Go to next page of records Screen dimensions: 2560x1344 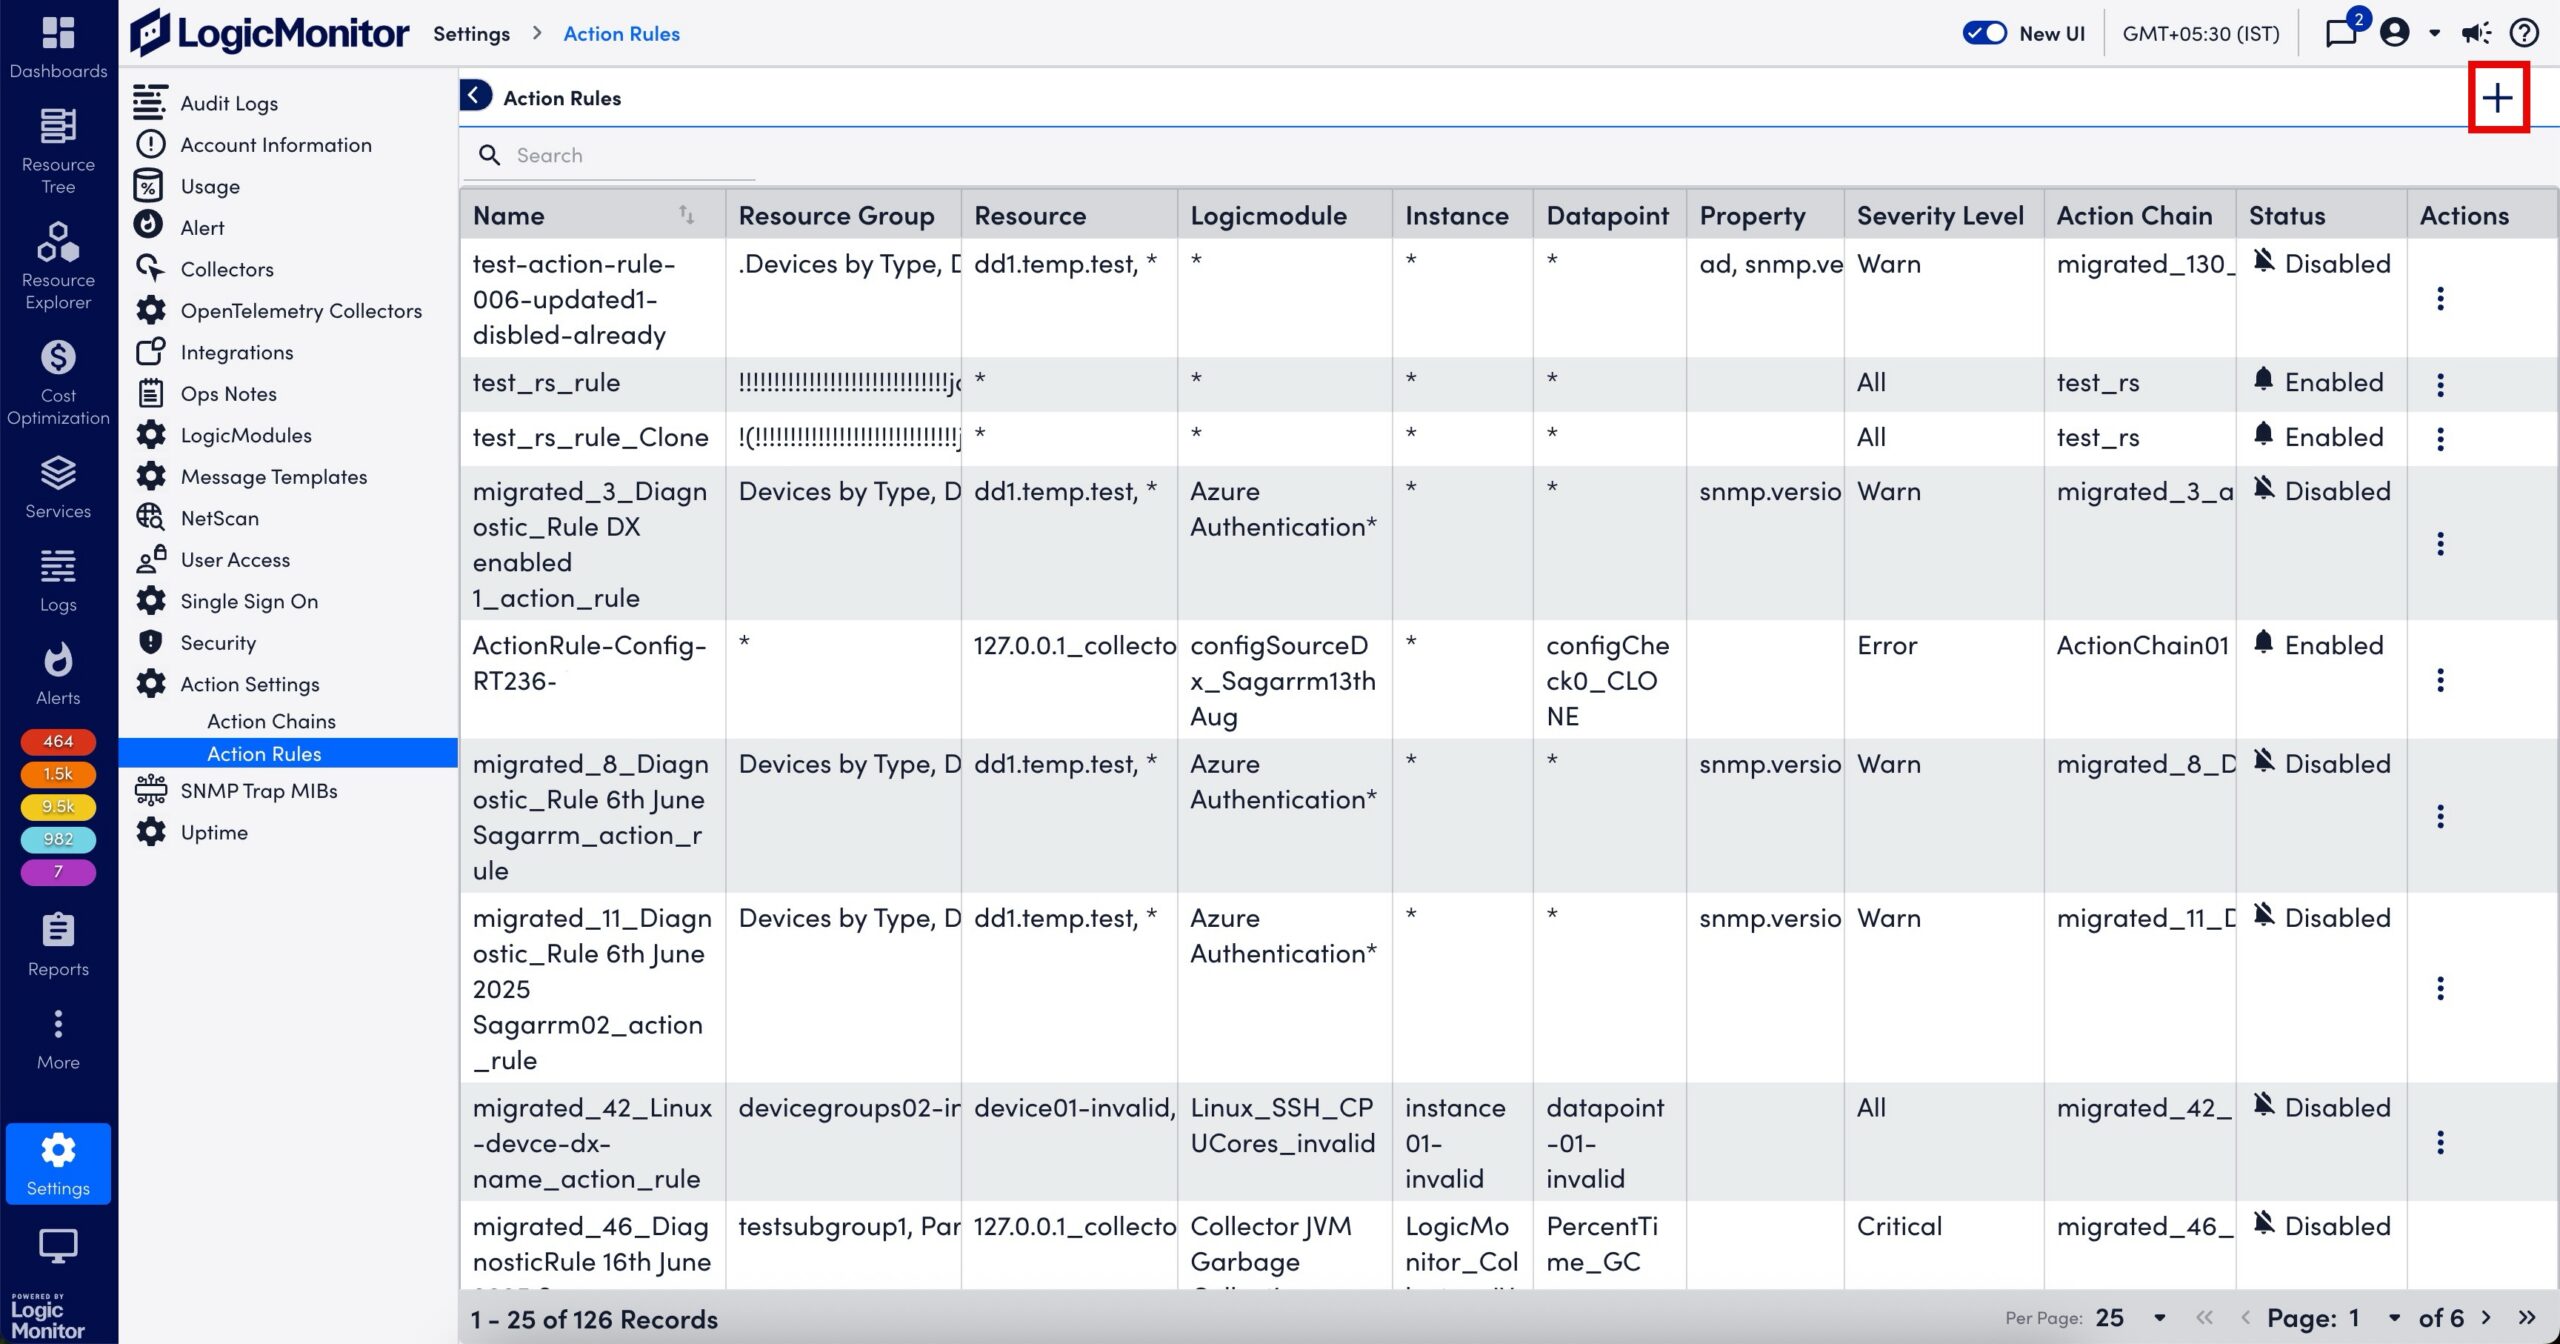pos(2487,1318)
